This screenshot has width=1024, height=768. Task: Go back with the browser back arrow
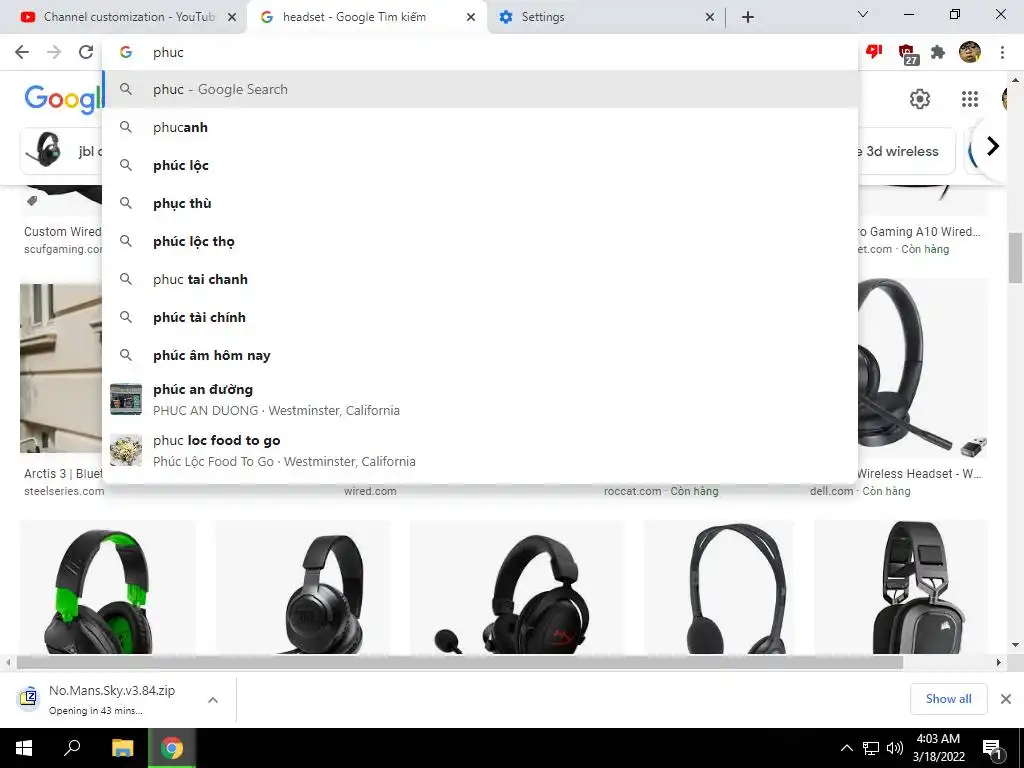[22, 52]
